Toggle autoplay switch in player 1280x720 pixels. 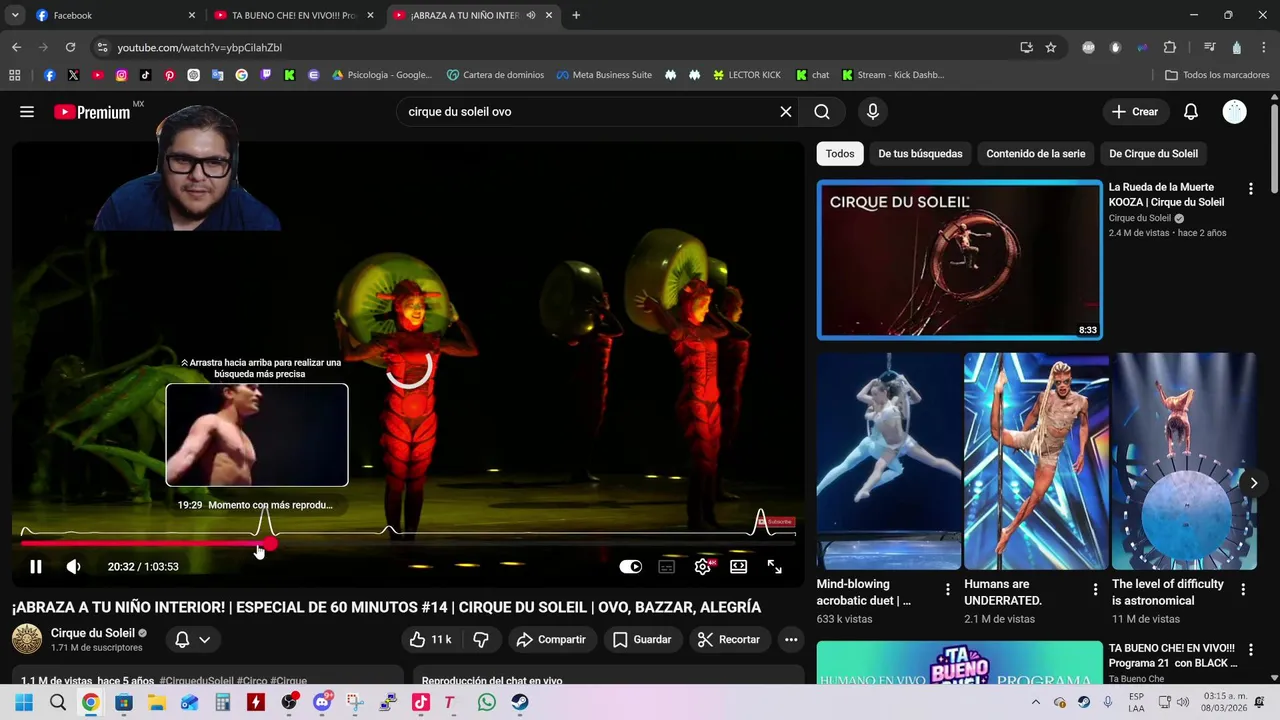click(x=631, y=567)
